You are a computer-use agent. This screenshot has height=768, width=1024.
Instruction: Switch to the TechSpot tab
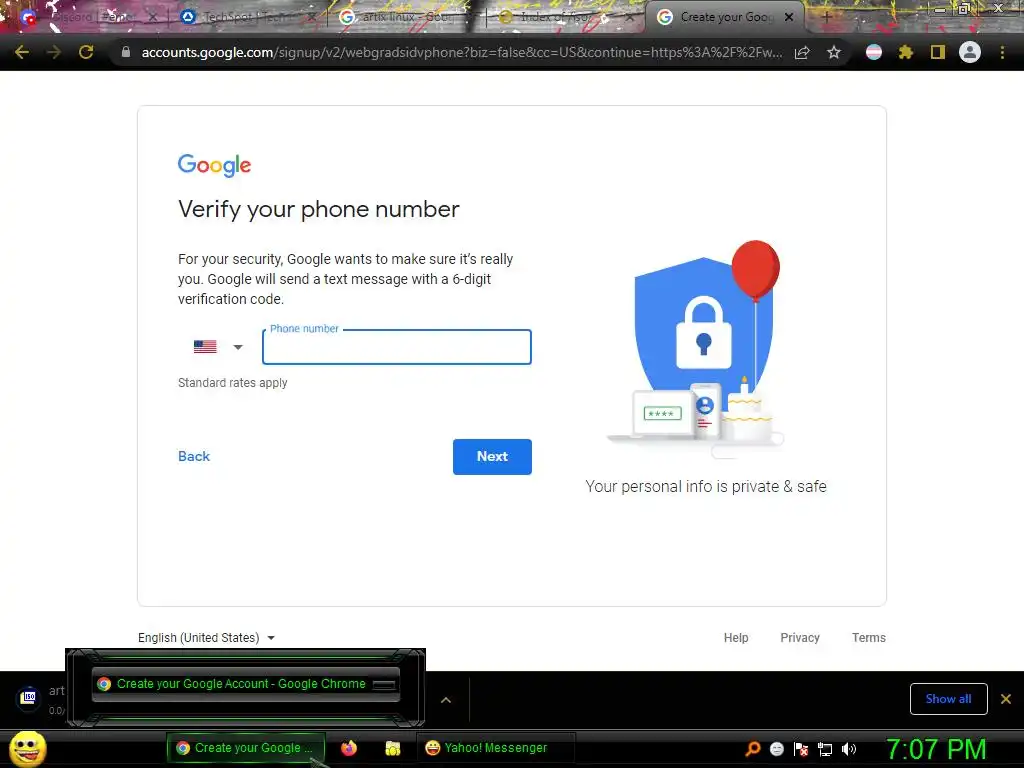(243, 17)
